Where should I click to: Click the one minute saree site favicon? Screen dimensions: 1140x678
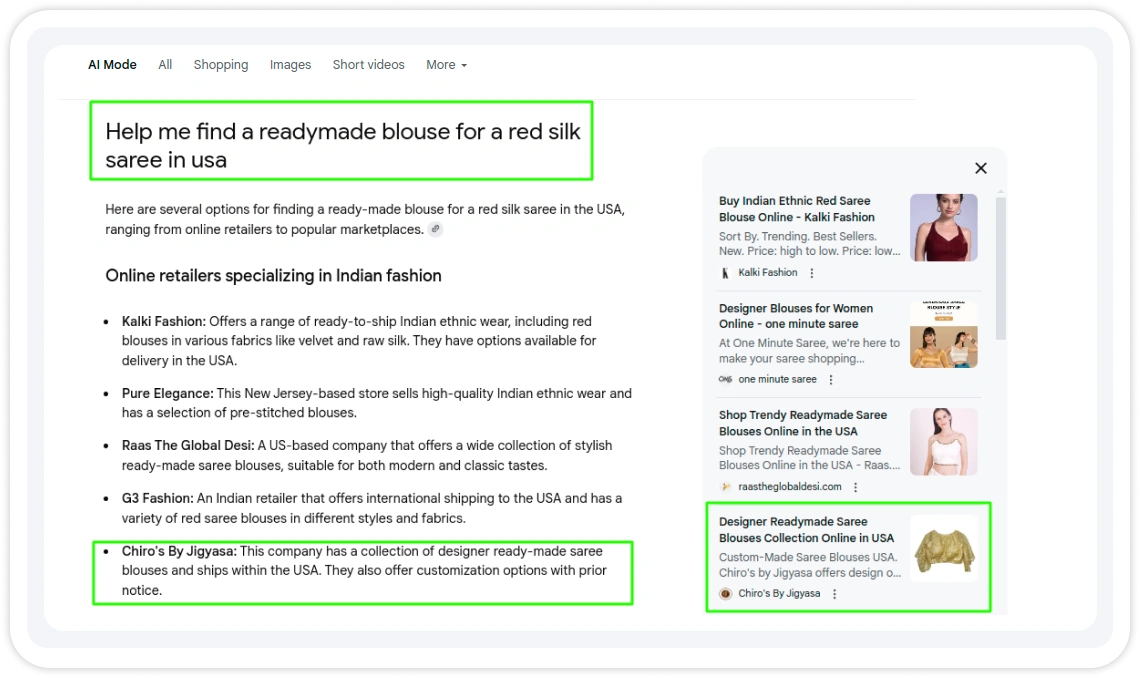pos(725,379)
